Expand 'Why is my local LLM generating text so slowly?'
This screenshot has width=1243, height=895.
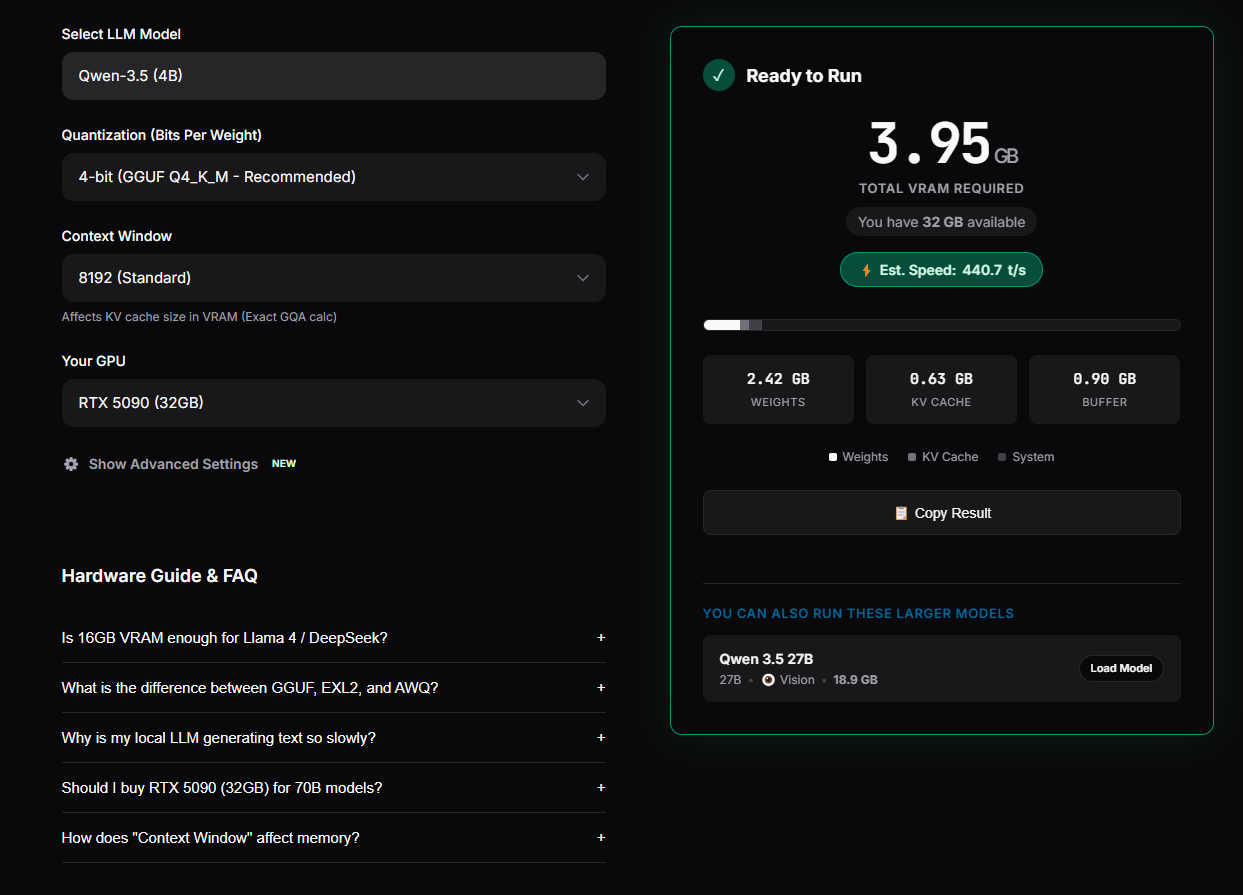(334, 738)
